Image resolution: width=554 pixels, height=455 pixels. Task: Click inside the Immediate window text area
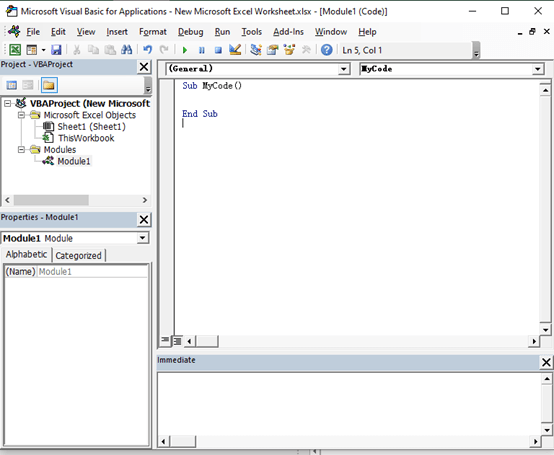point(349,404)
